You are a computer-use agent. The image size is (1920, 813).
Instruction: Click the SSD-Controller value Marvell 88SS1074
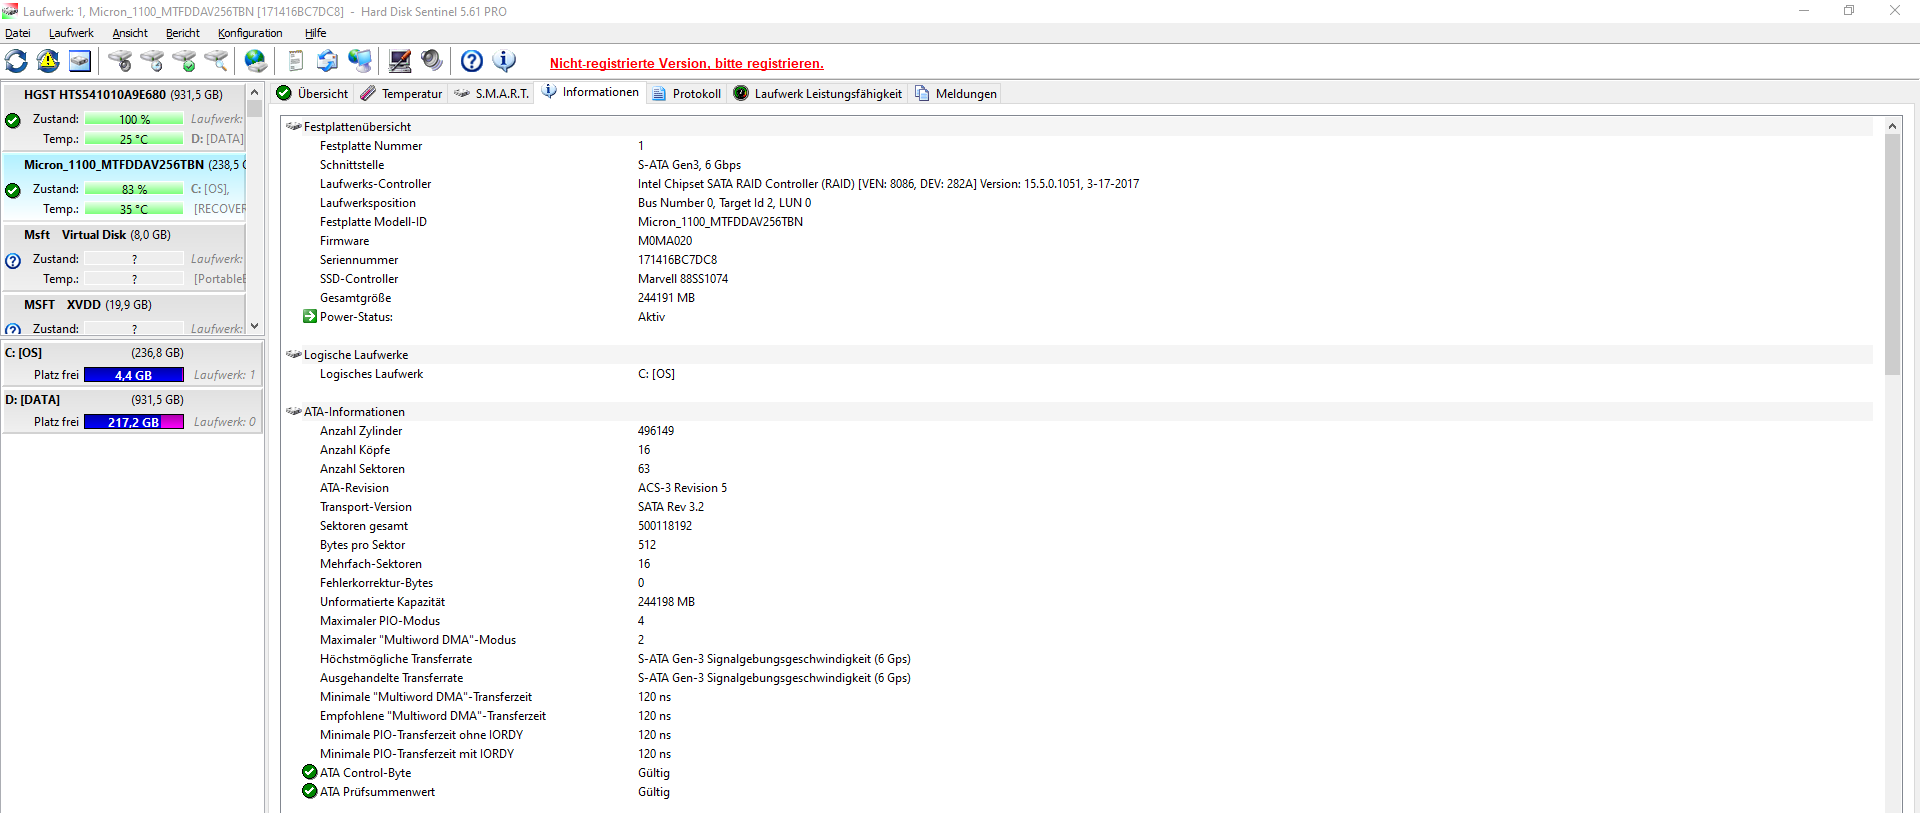point(683,279)
